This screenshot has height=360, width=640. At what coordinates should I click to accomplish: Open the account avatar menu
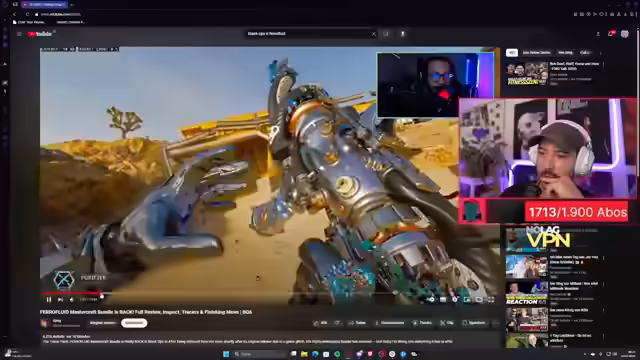(624, 34)
